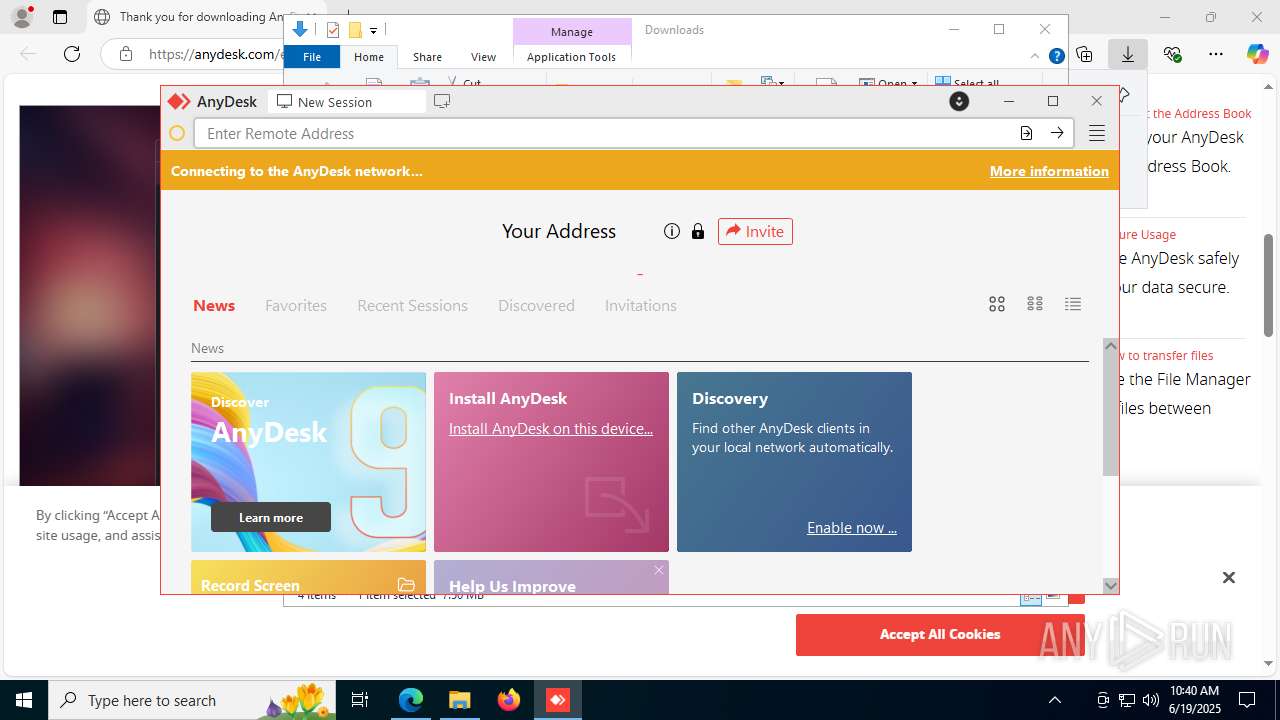Open file browse icon in the address field
This screenshot has width=1280, height=720.
1026,133
